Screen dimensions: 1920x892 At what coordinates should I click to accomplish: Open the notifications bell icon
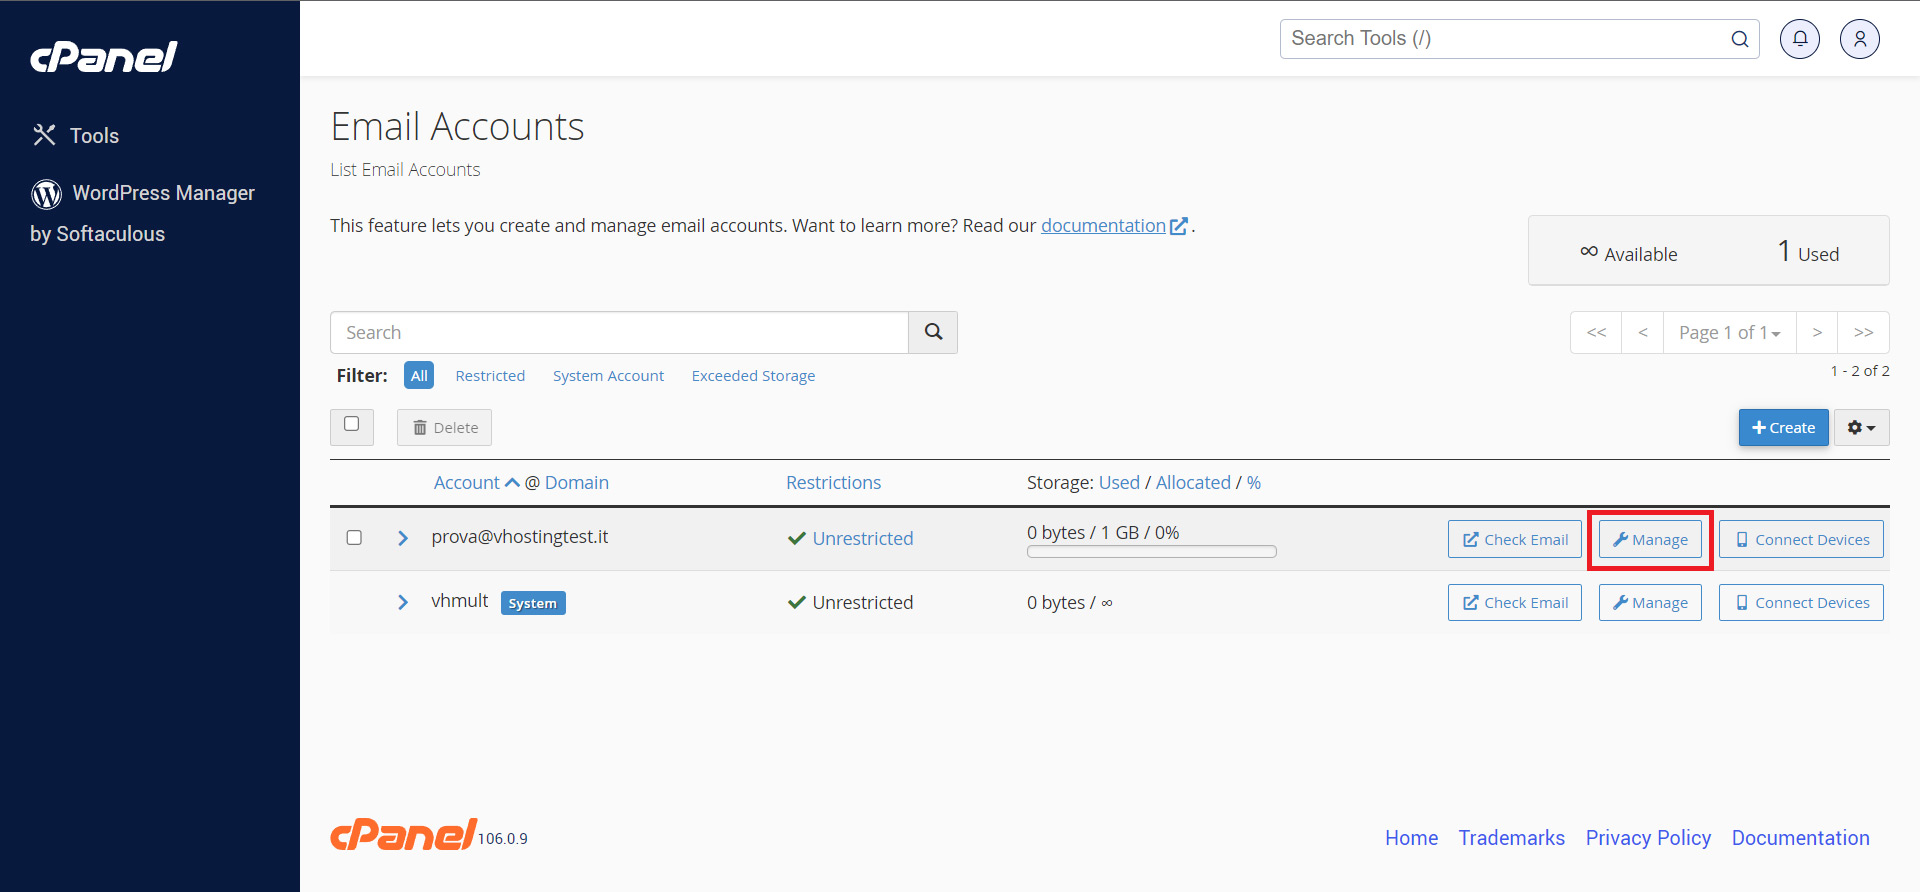1800,39
